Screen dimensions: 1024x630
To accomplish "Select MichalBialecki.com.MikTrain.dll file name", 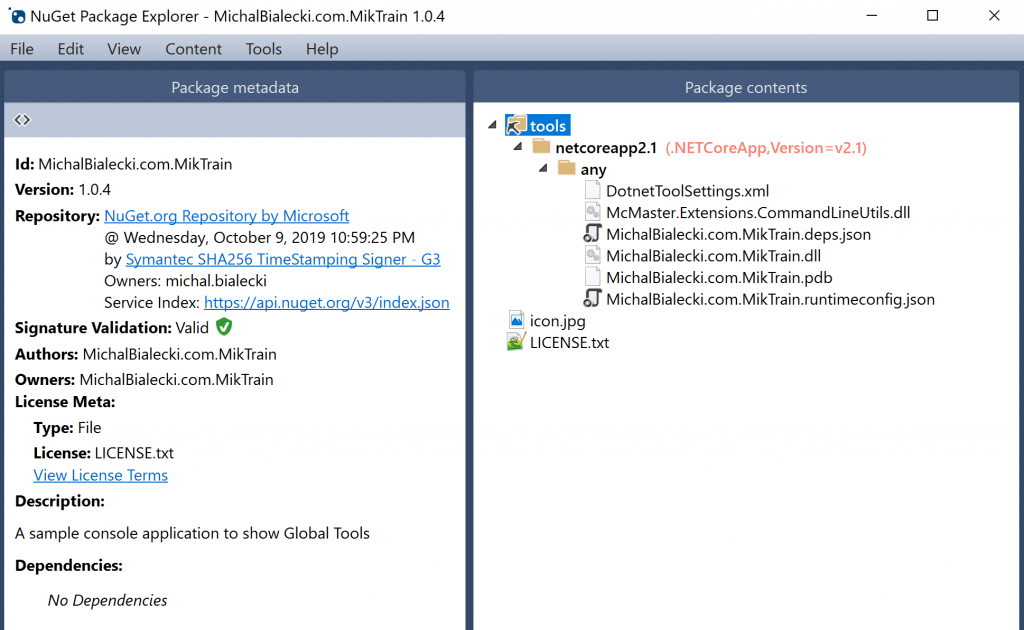I will click(x=713, y=256).
